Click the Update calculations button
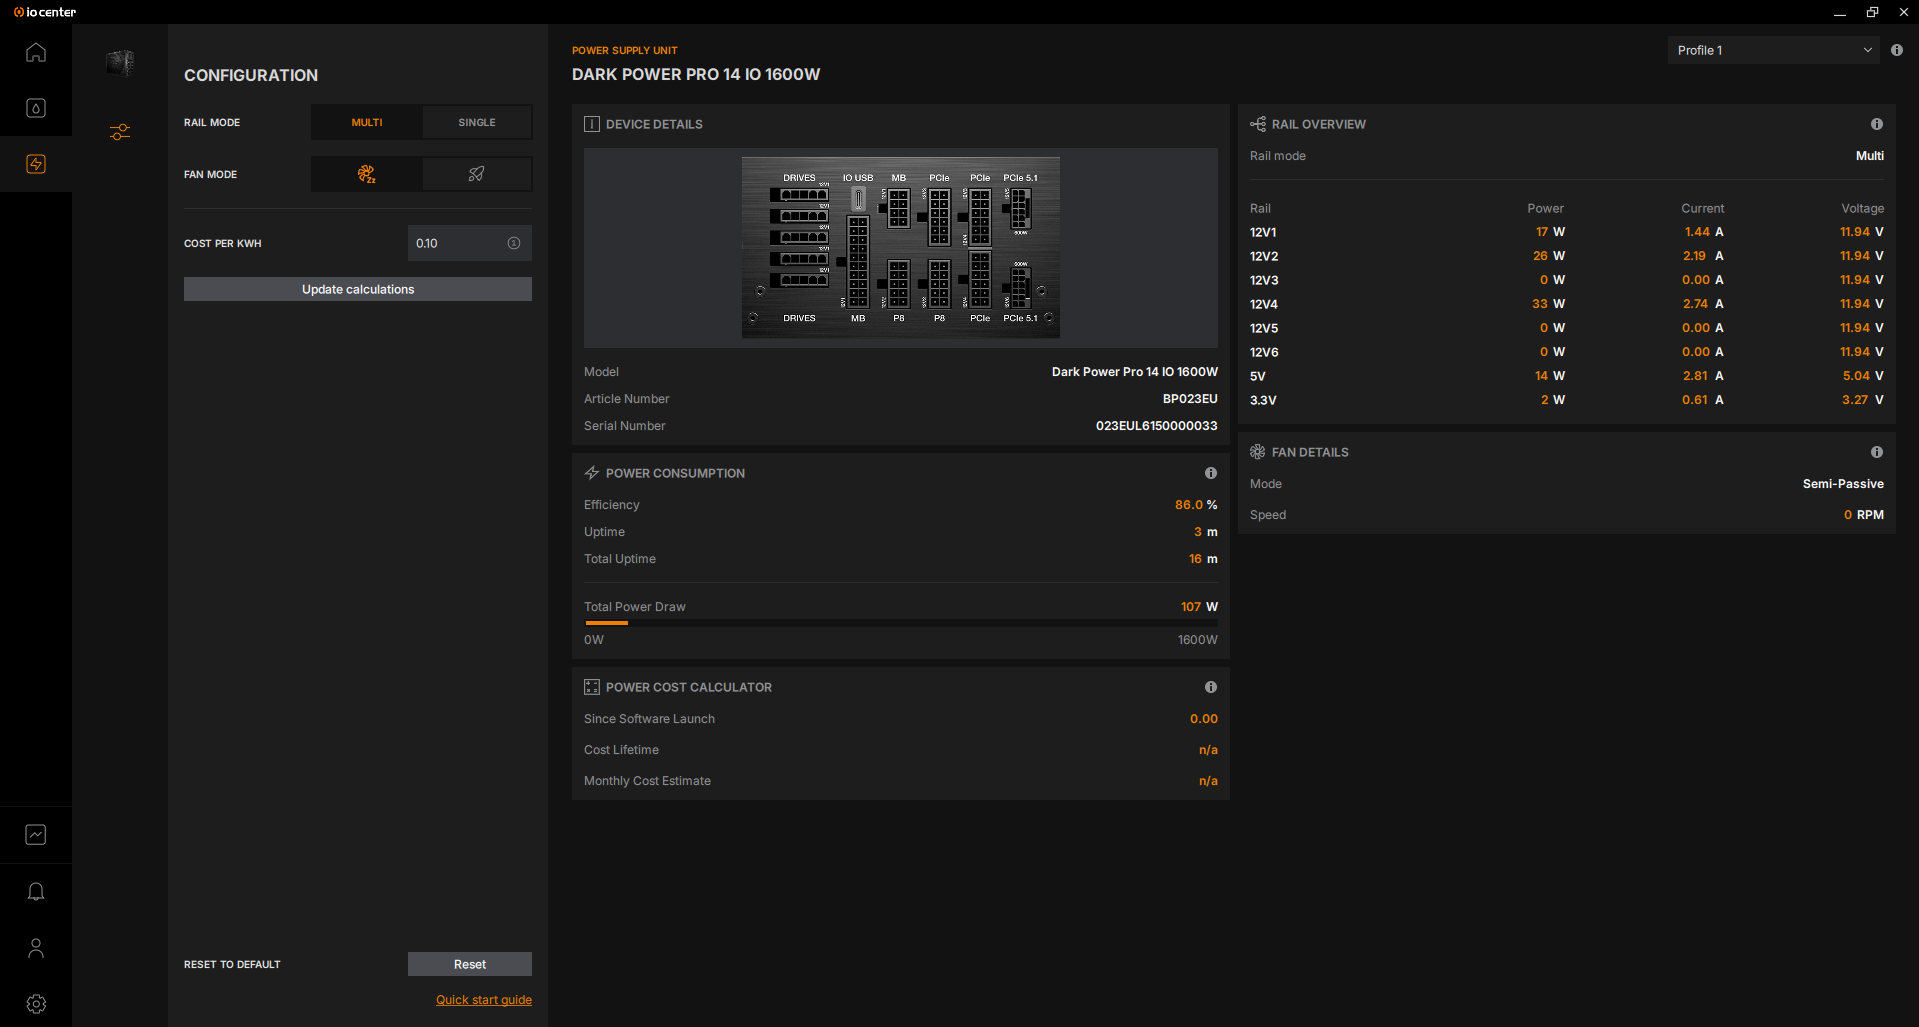 pyautogui.click(x=358, y=289)
